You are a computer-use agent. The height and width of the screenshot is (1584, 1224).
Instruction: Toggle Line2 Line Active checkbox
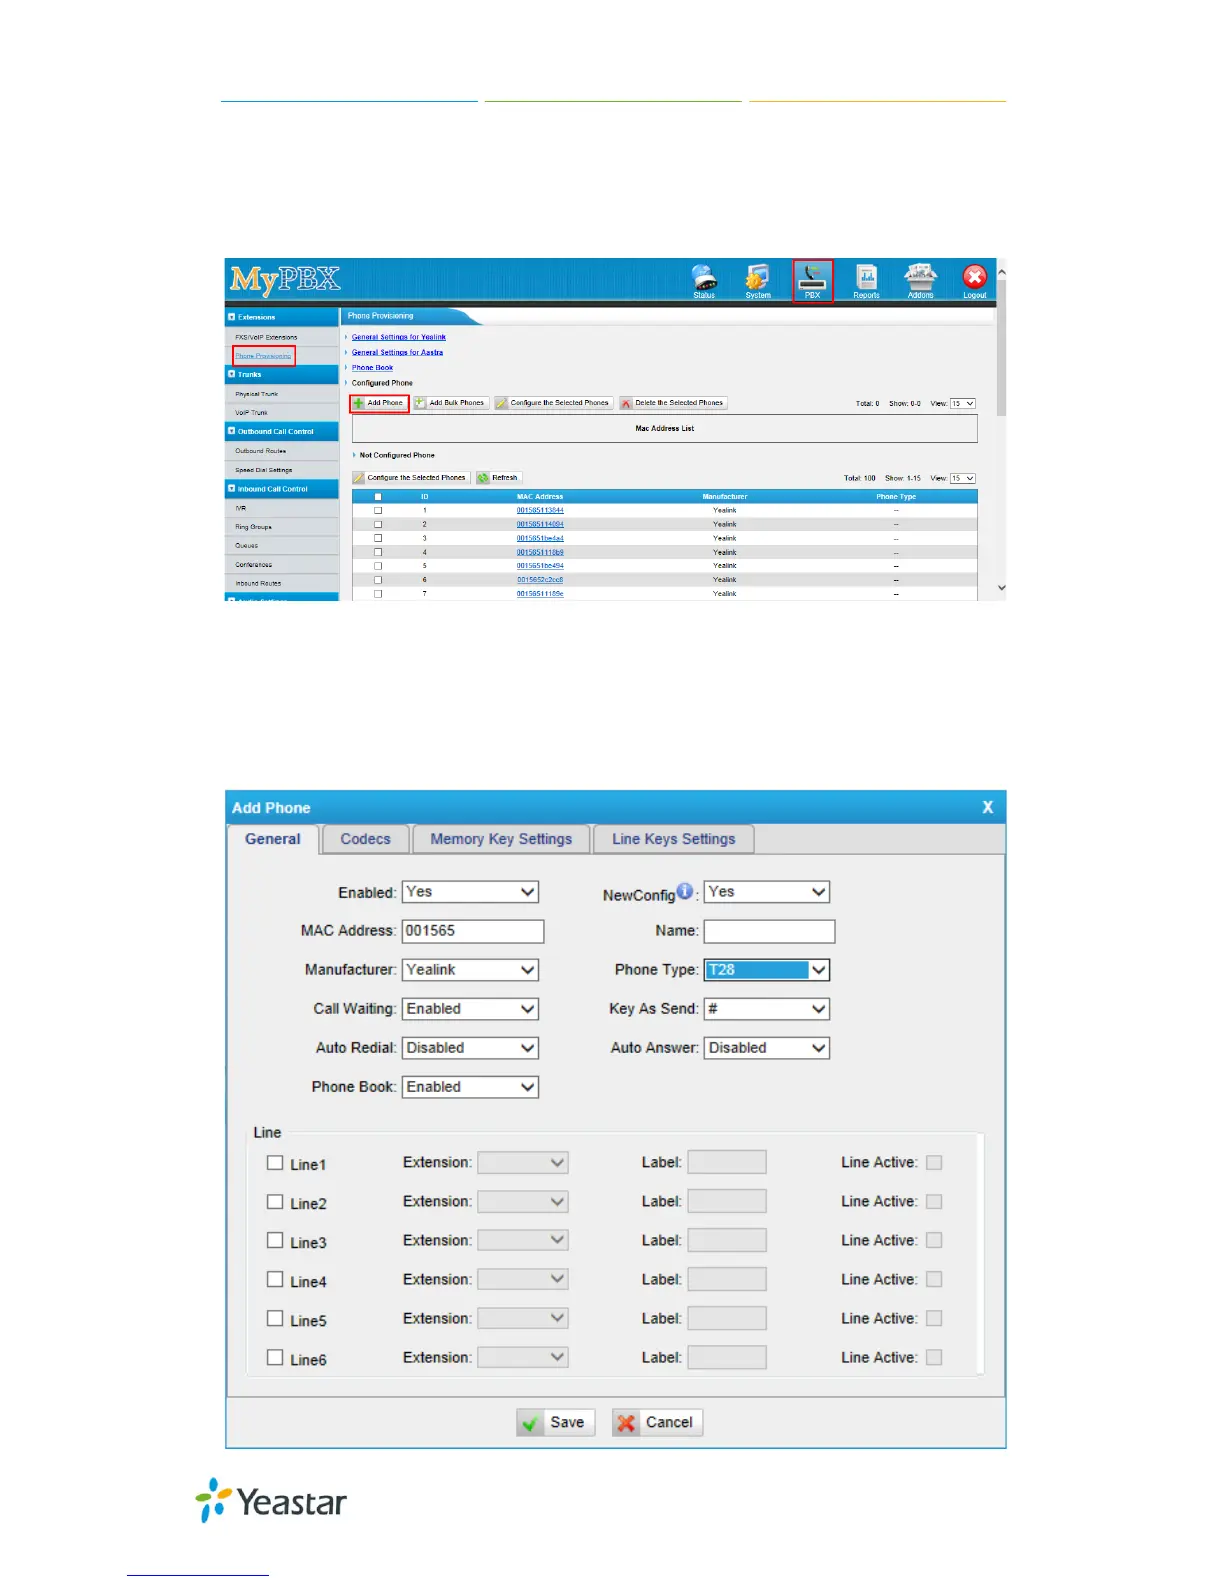[x=934, y=1201]
